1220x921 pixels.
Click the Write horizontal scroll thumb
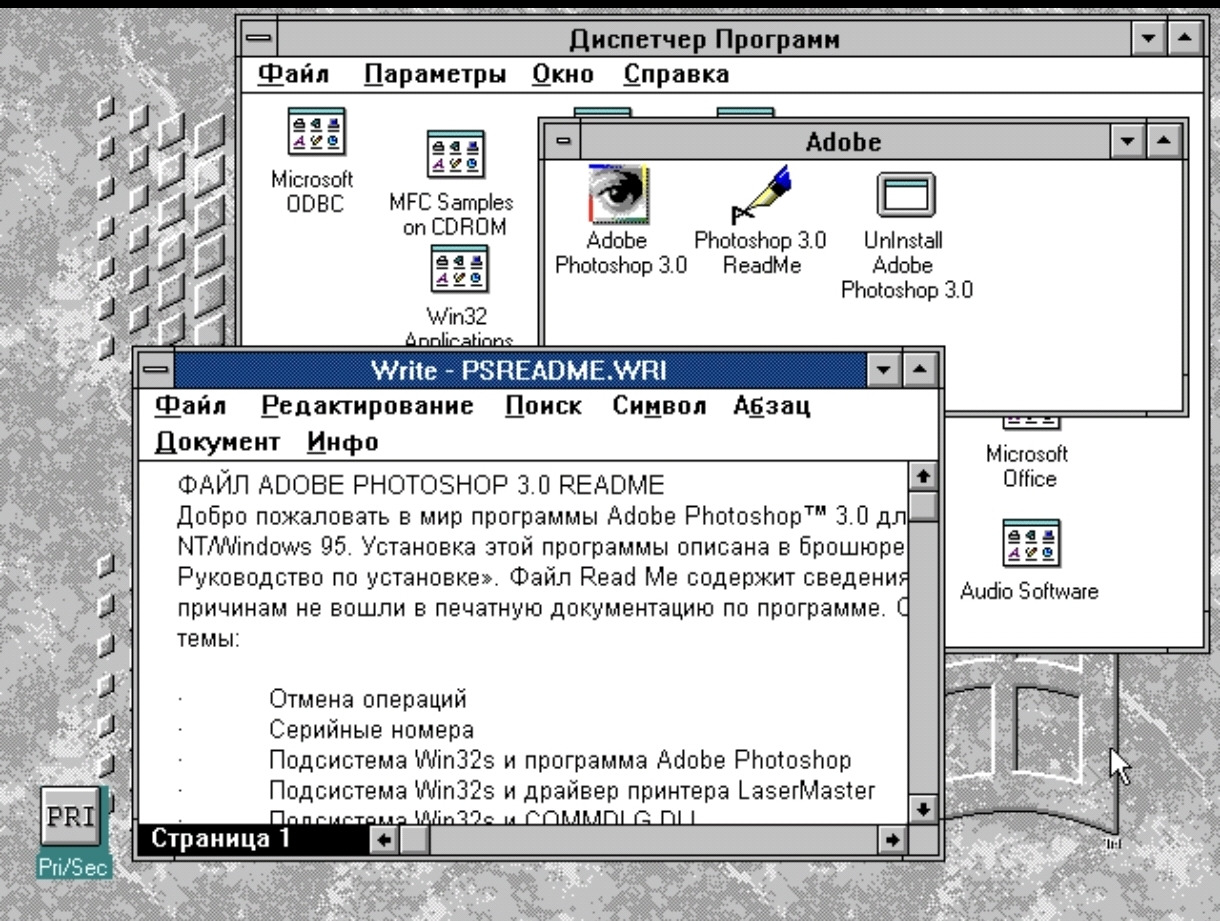(416, 838)
